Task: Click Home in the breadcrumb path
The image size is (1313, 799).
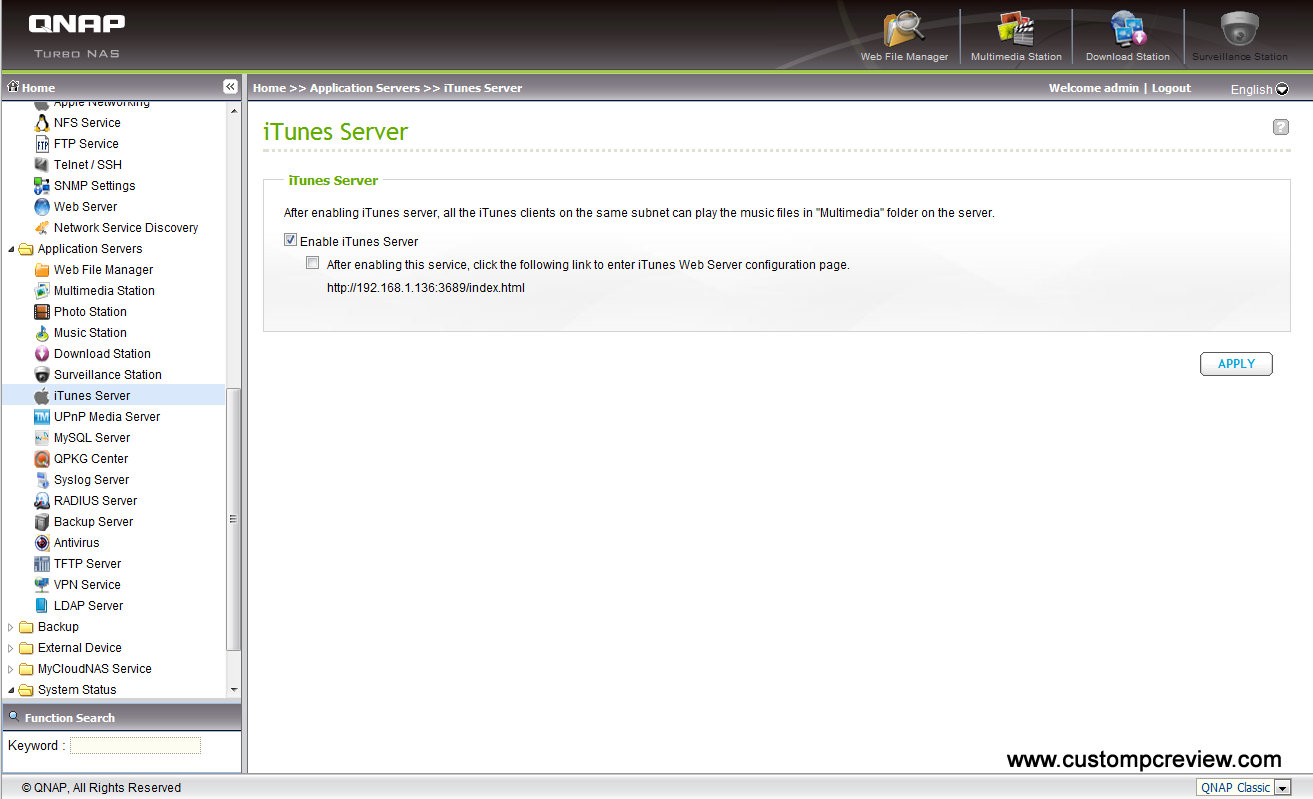Action: pyautogui.click(x=269, y=88)
